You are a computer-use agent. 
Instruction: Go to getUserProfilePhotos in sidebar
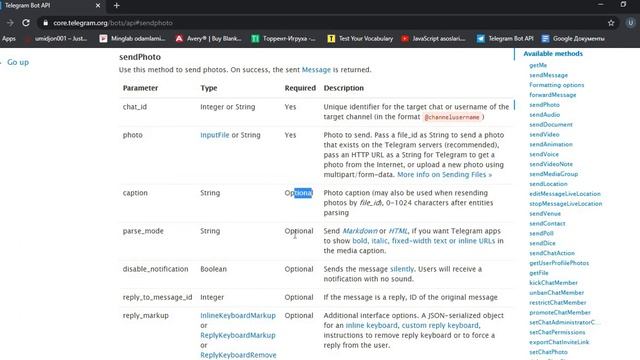click(559, 263)
